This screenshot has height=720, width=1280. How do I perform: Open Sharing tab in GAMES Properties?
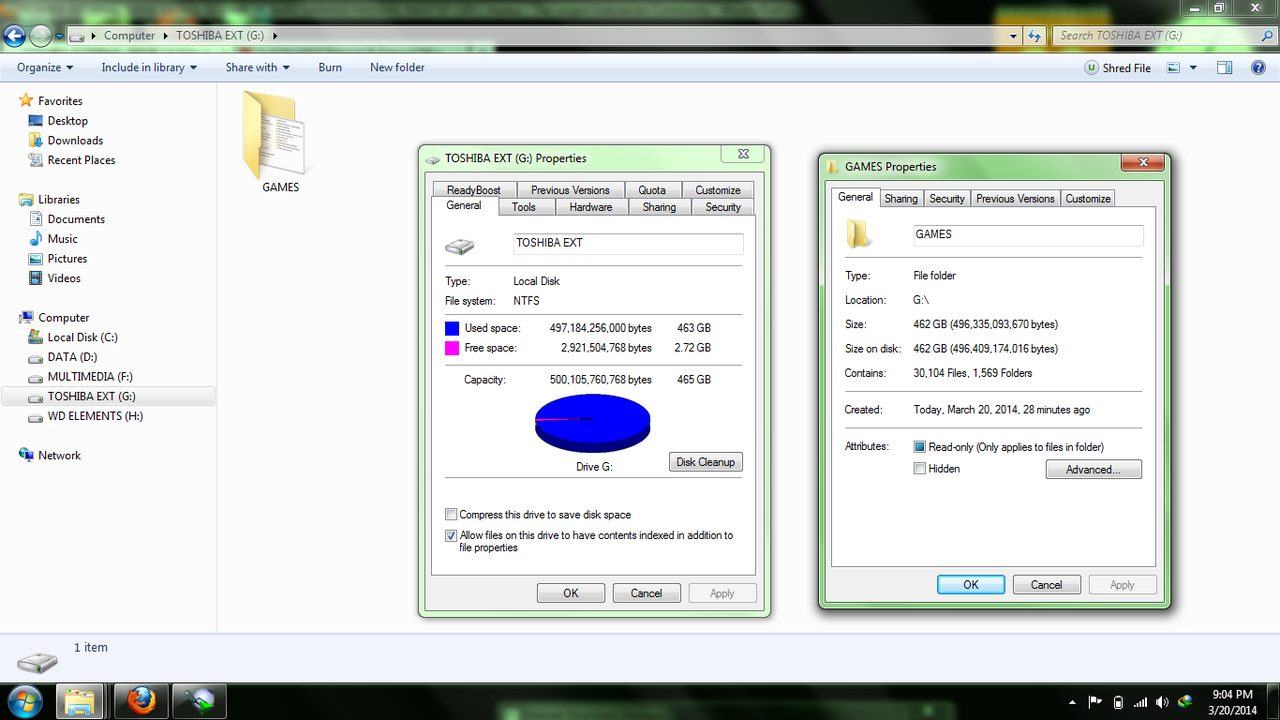[x=901, y=199]
